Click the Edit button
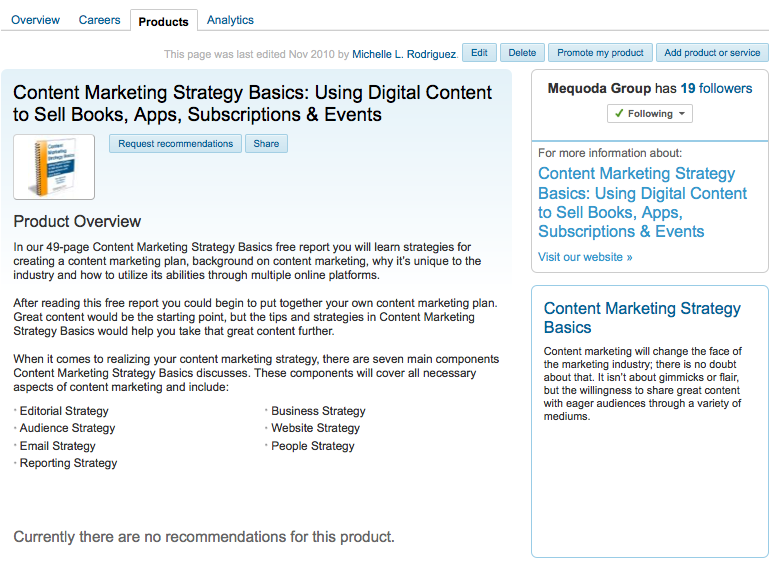The width and height of the screenshot is (776, 563). [479, 52]
